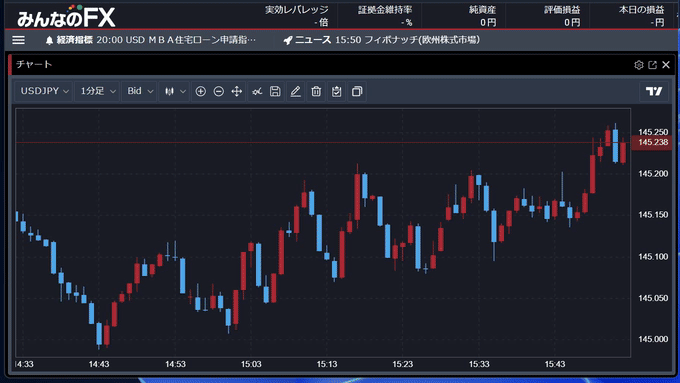
Task: Open the indicators icon in toolbar
Action: coord(257,91)
